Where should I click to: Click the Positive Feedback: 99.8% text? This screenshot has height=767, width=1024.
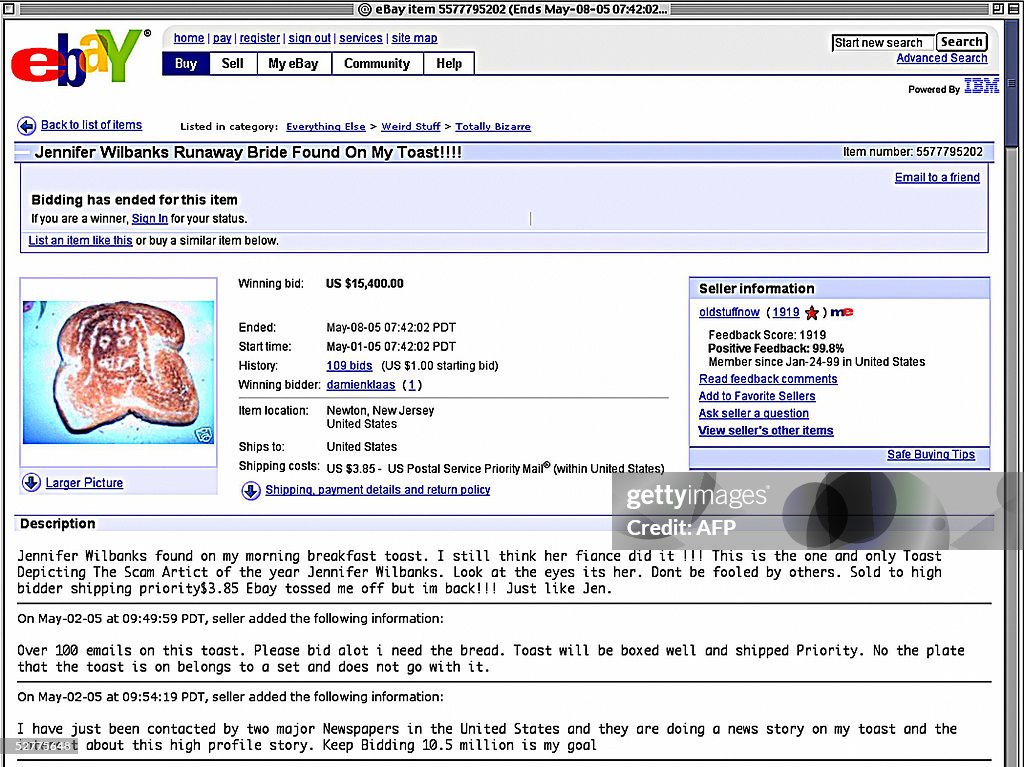coord(776,349)
